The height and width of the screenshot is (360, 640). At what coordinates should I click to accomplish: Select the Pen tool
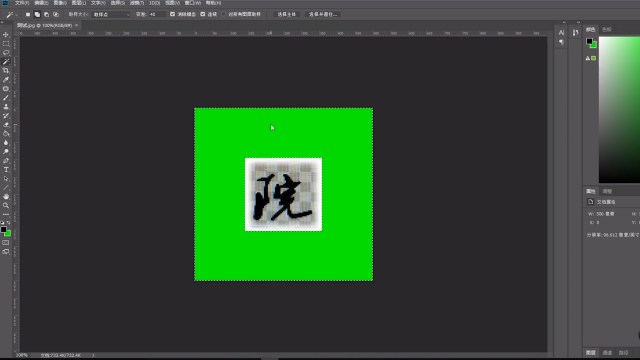[6, 160]
